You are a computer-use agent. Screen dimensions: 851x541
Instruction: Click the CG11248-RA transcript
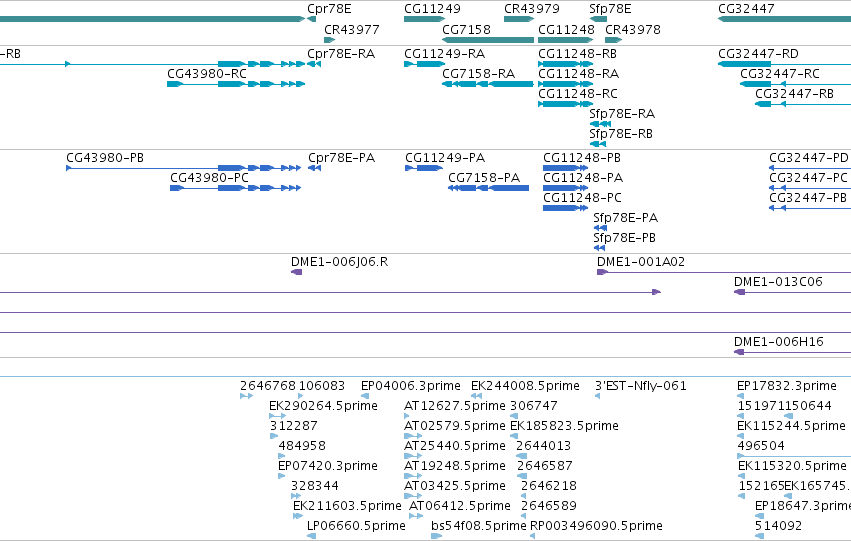pos(565,84)
